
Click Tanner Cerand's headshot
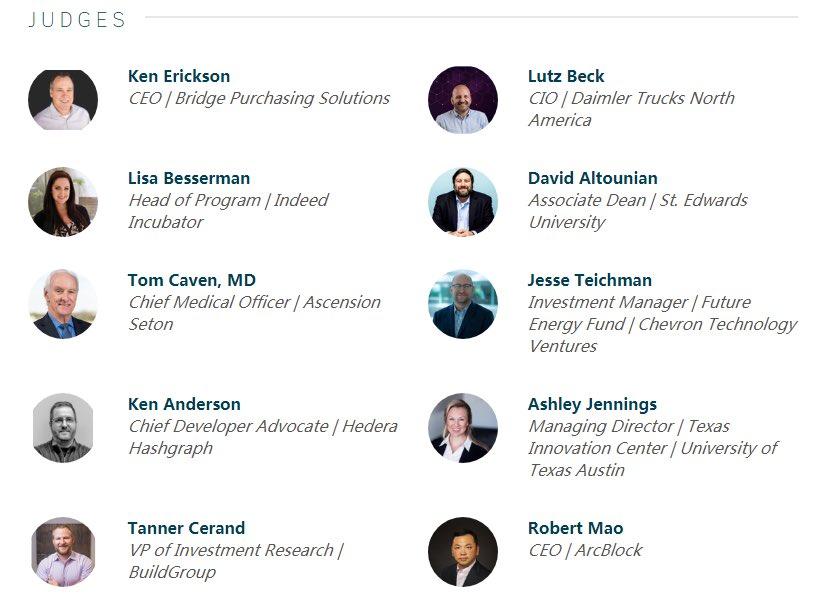pyautogui.click(x=63, y=552)
